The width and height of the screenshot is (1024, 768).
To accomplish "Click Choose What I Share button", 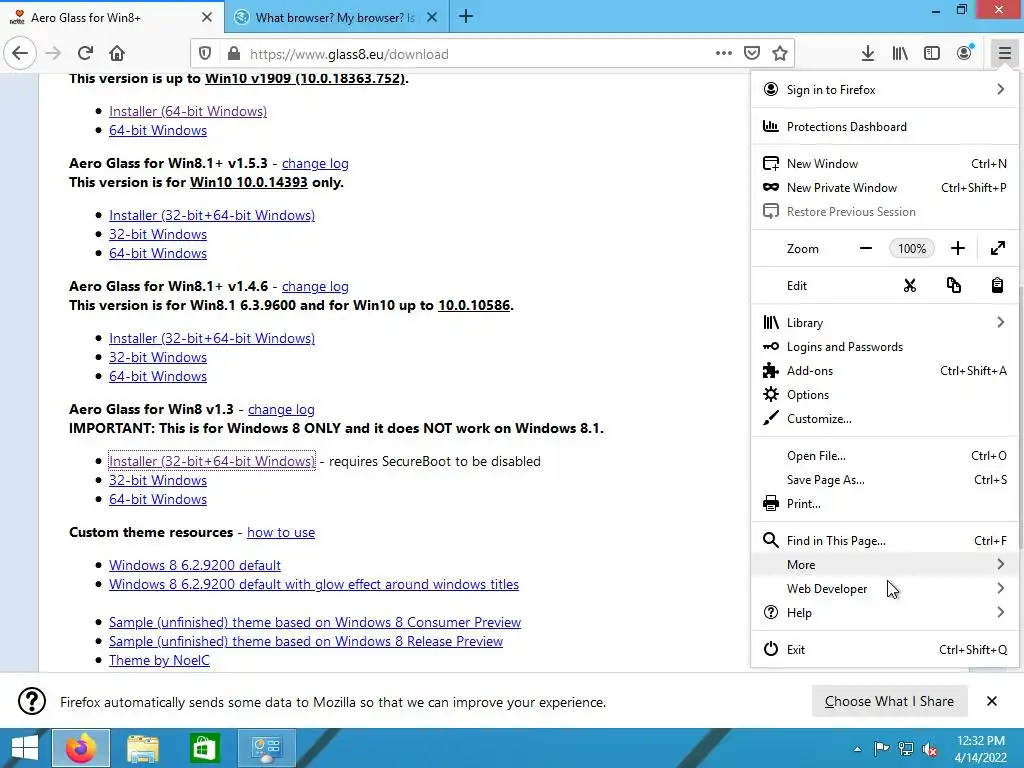I will coord(889,701).
